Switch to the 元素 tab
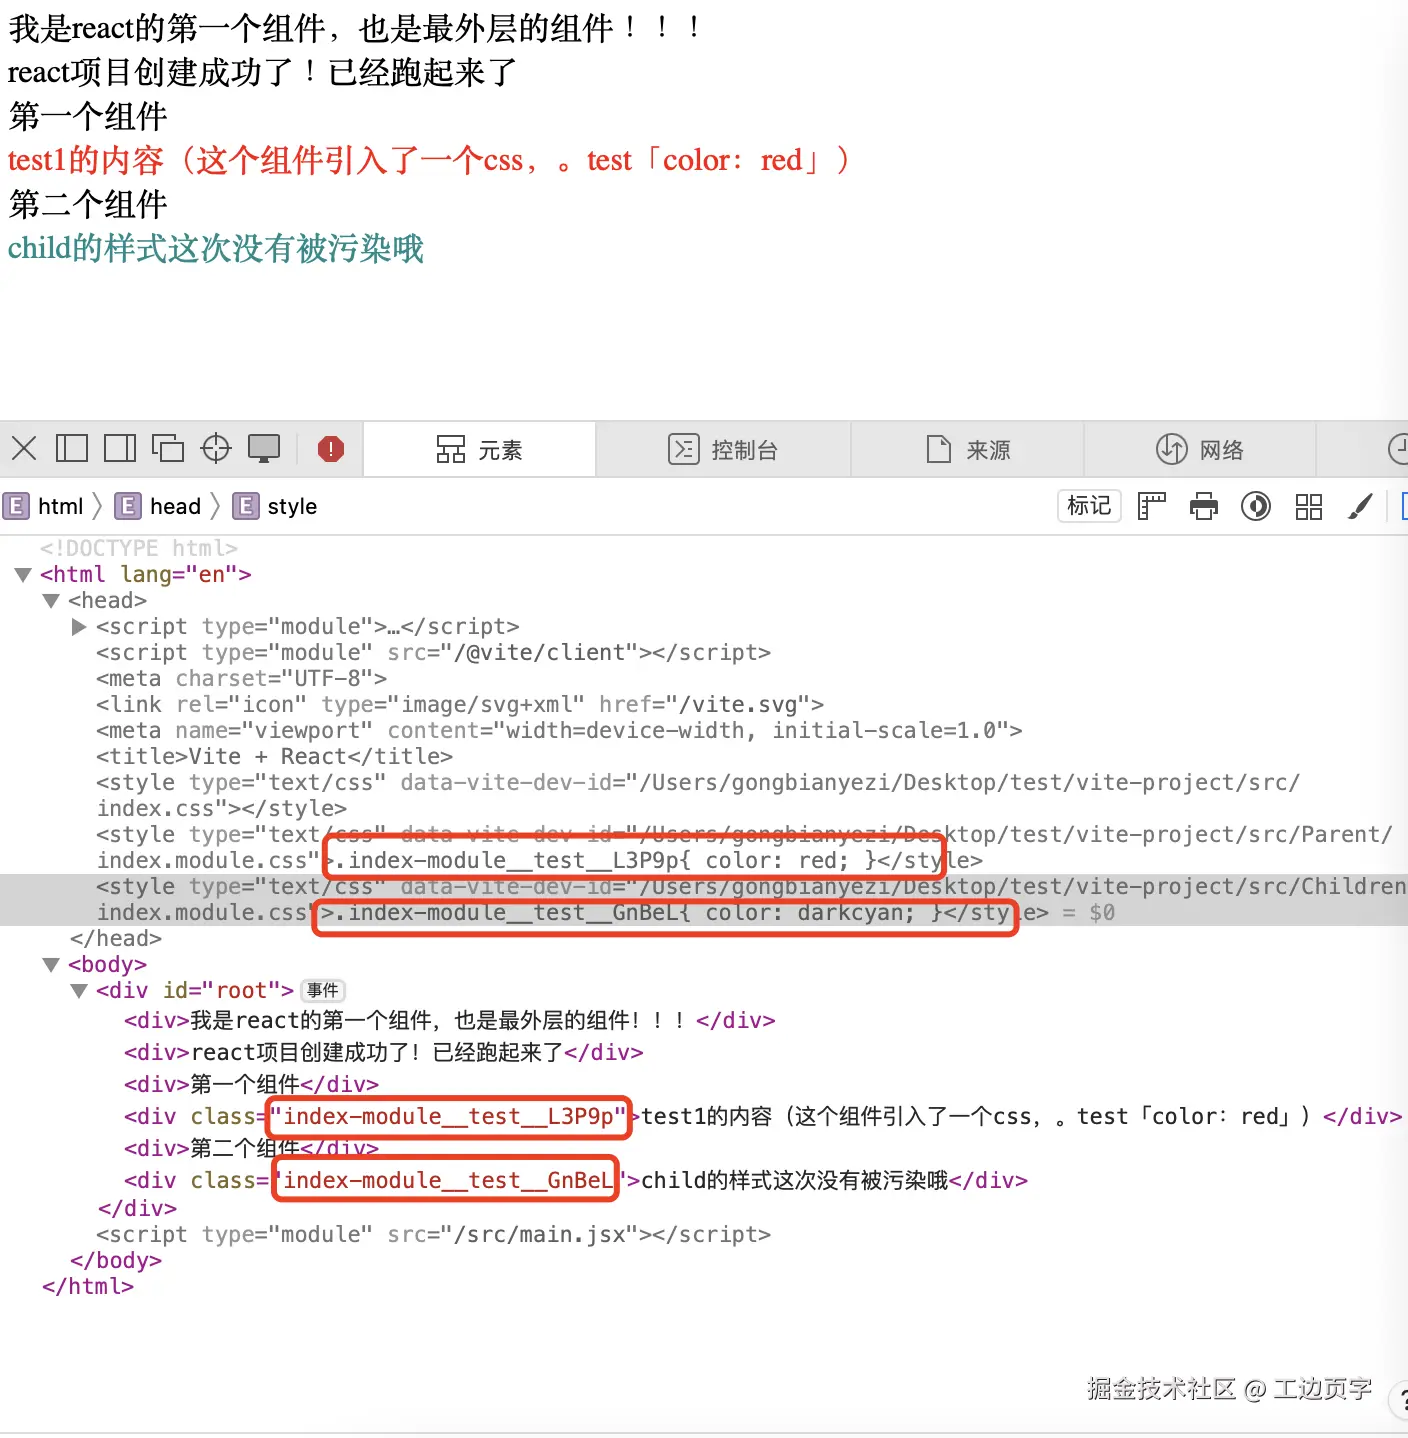The image size is (1408, 1438). click(480, 450)
